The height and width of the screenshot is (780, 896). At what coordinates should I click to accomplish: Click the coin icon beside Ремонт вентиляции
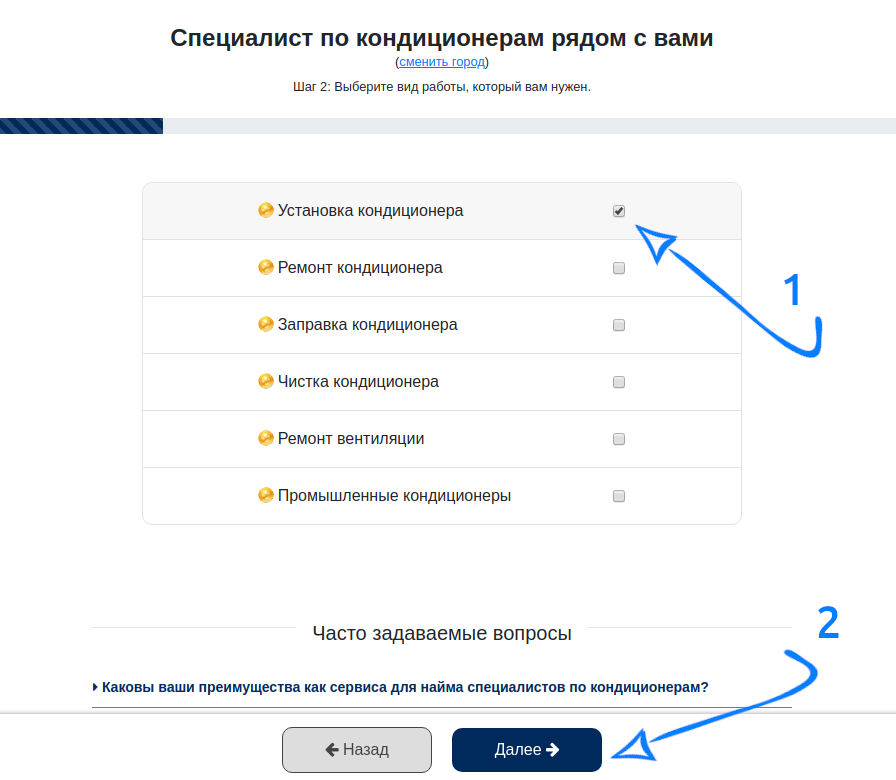(x=266, y=438)
